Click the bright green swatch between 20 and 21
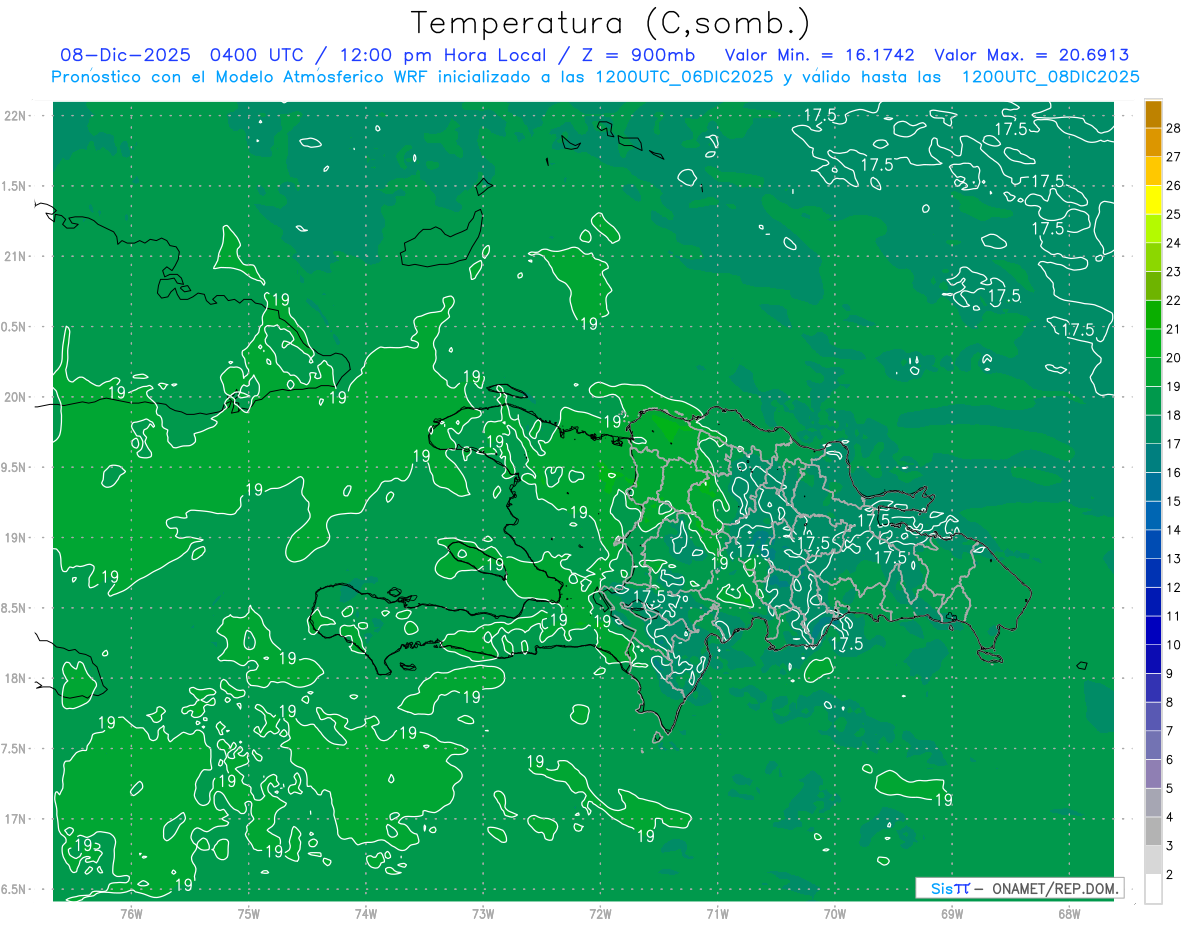The width and height of the screenshot is (1200, 927). point(1153,343)
